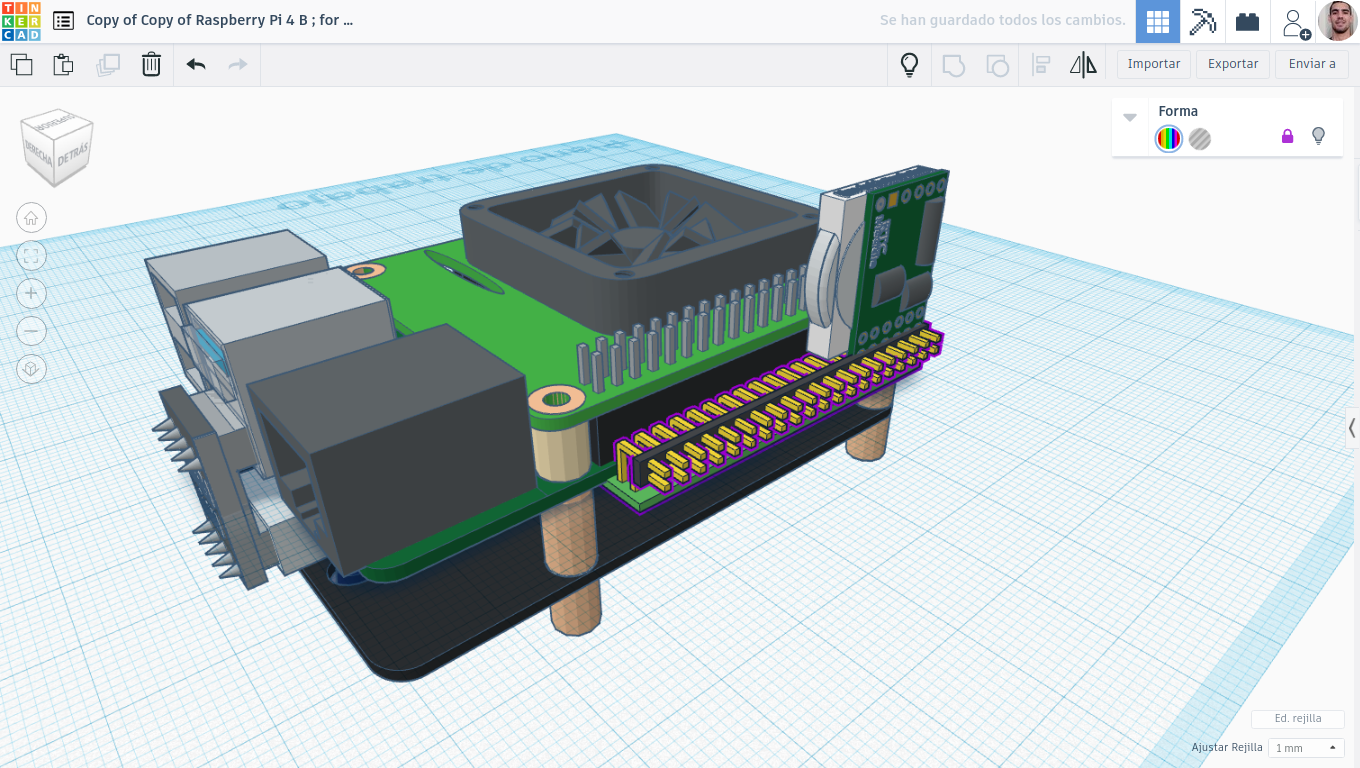
Task: Open the Bricks mode icon
Action: (x=1247, y=21)
